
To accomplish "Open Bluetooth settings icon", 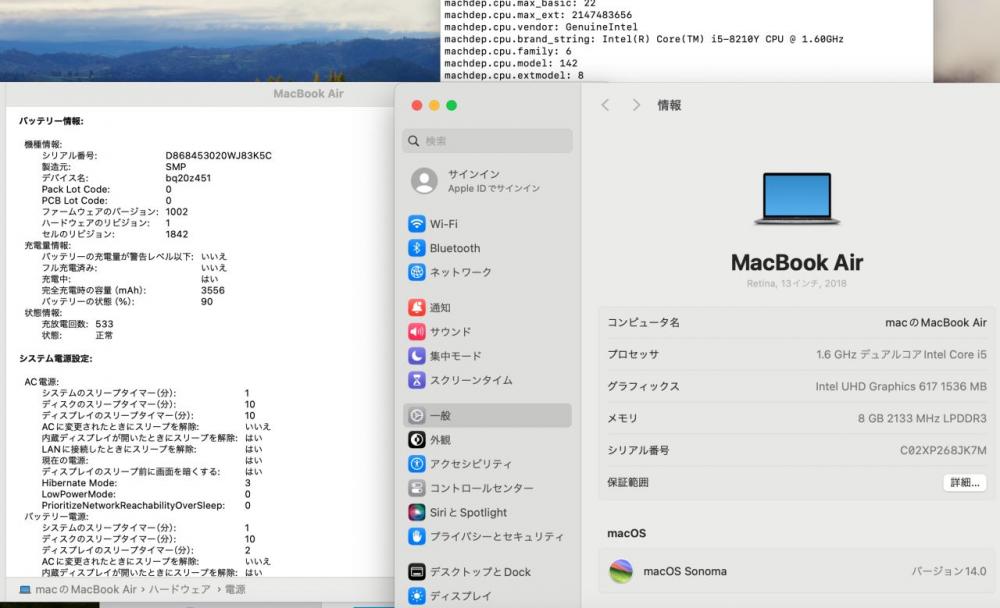I will pos(416,248).
